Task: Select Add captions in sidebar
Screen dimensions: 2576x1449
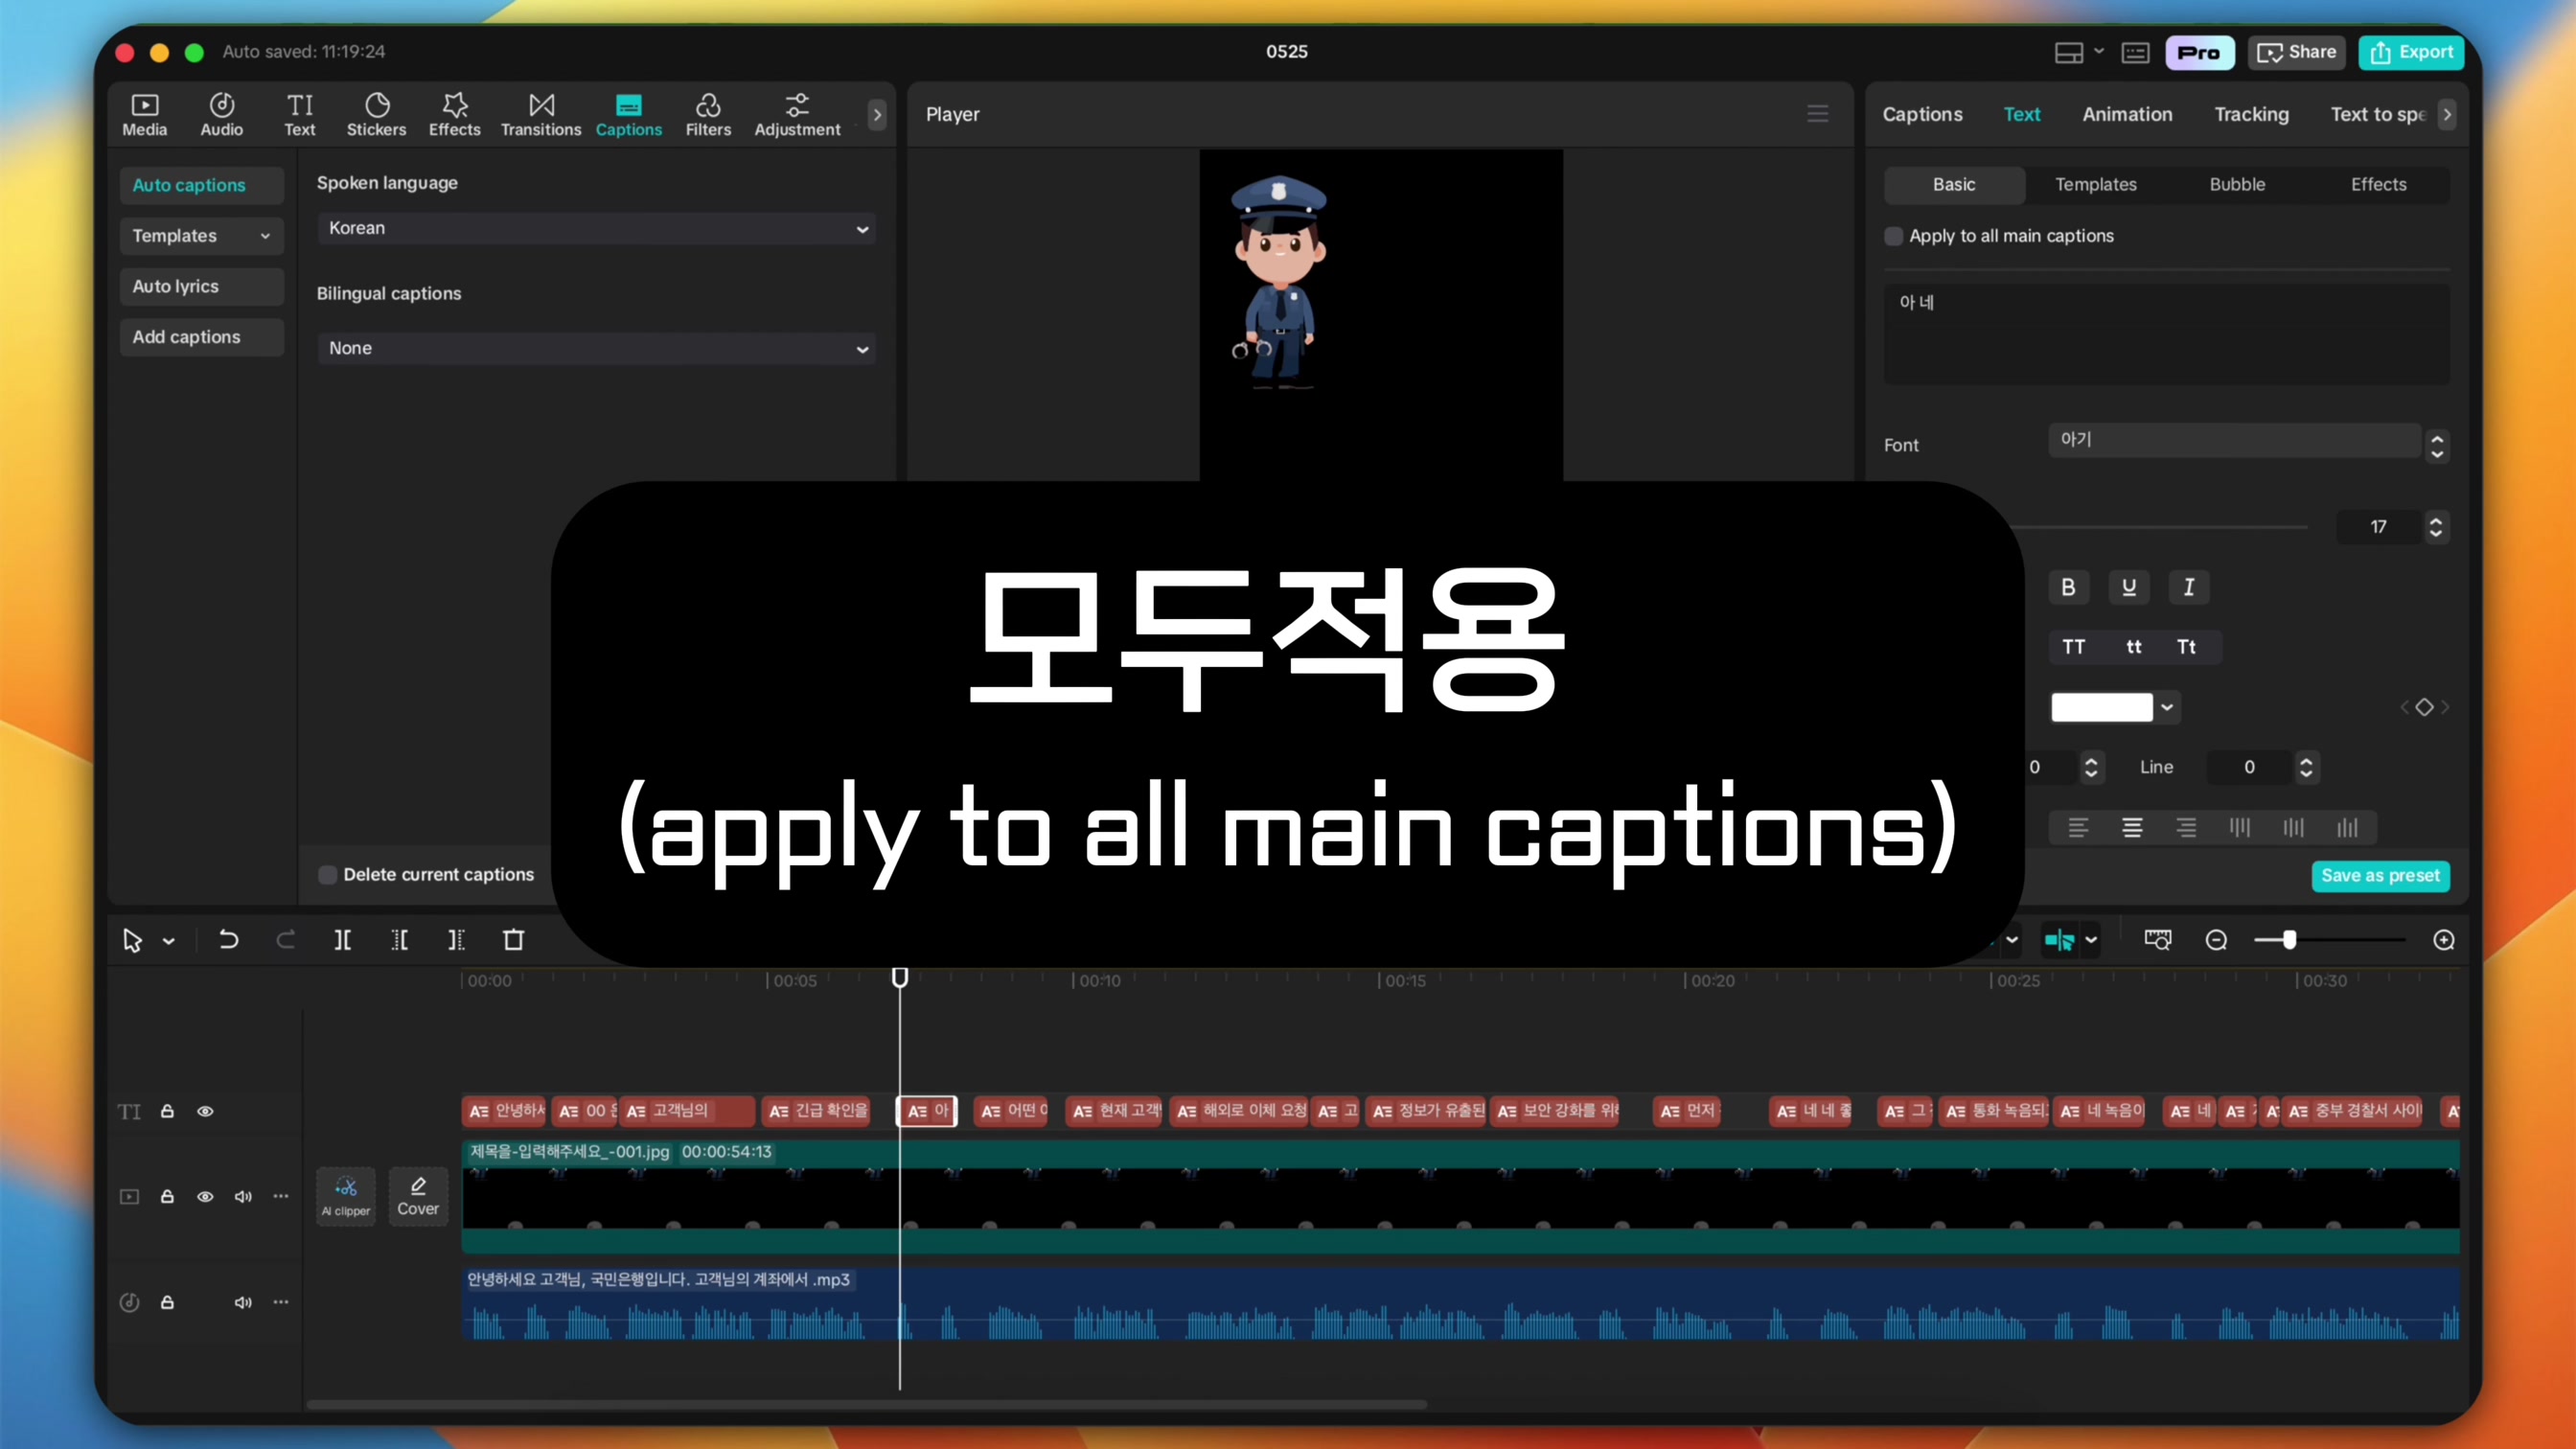Action: (201, 337)
